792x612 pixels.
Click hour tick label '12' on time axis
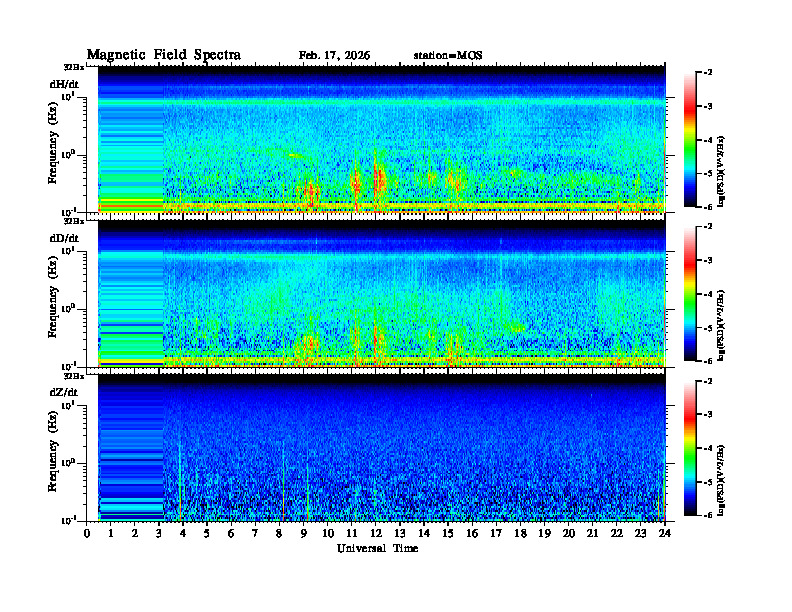pyautogui.click(x=376, y=534)
